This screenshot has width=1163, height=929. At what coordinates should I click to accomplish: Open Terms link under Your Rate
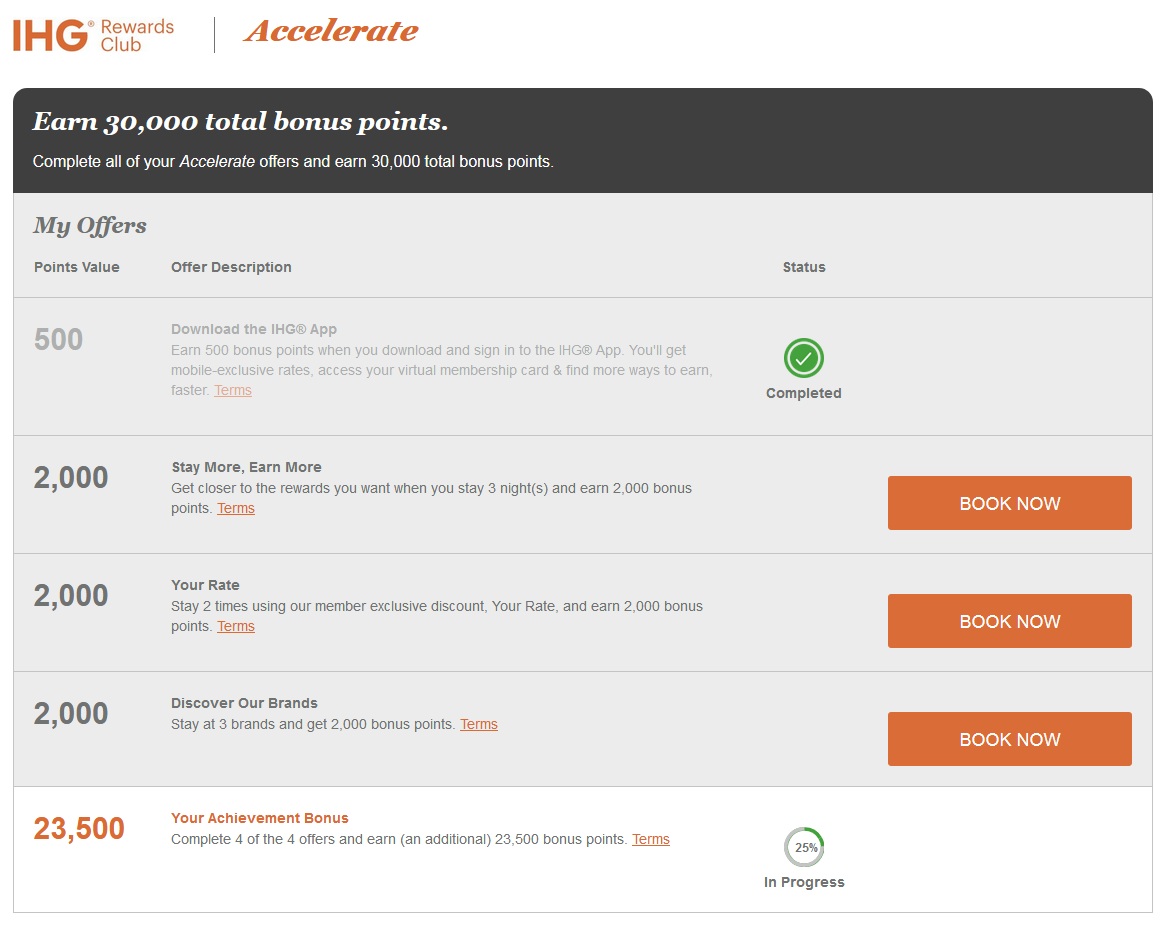click(x=236, y=626)
